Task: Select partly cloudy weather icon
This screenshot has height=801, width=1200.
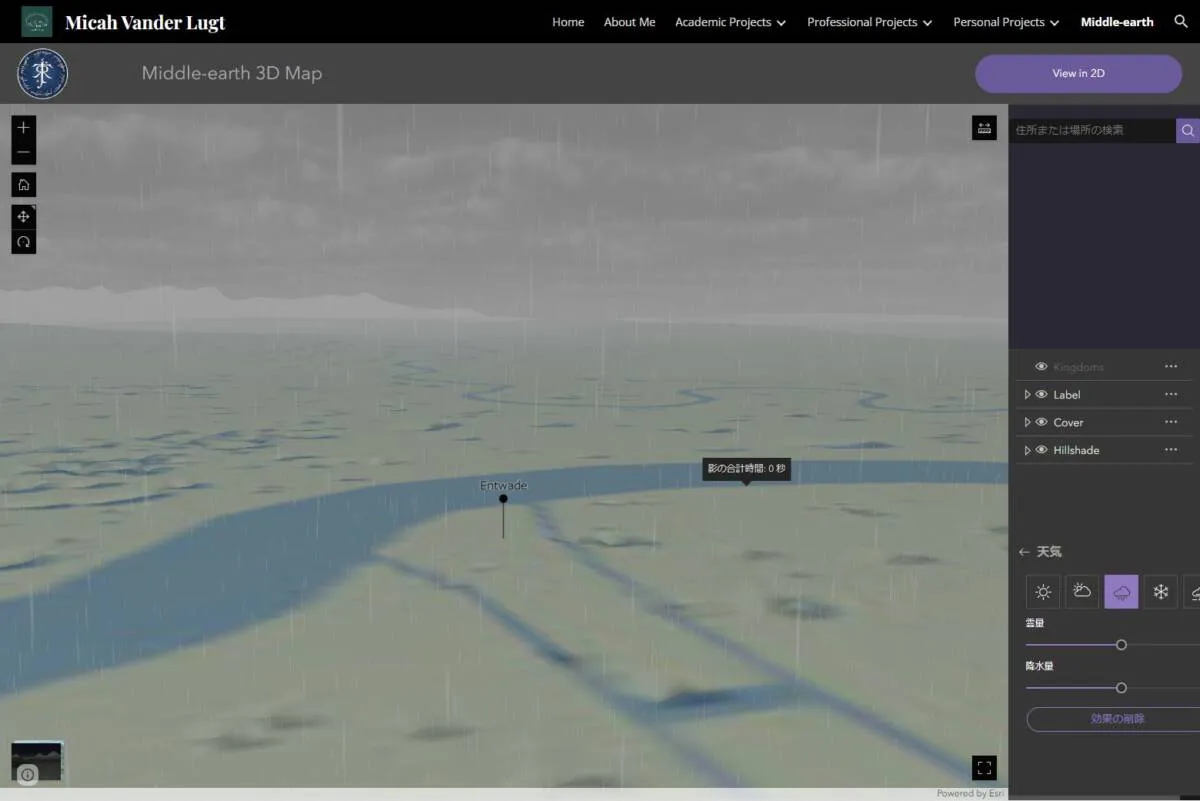Action: click(x=1082, y=592)
